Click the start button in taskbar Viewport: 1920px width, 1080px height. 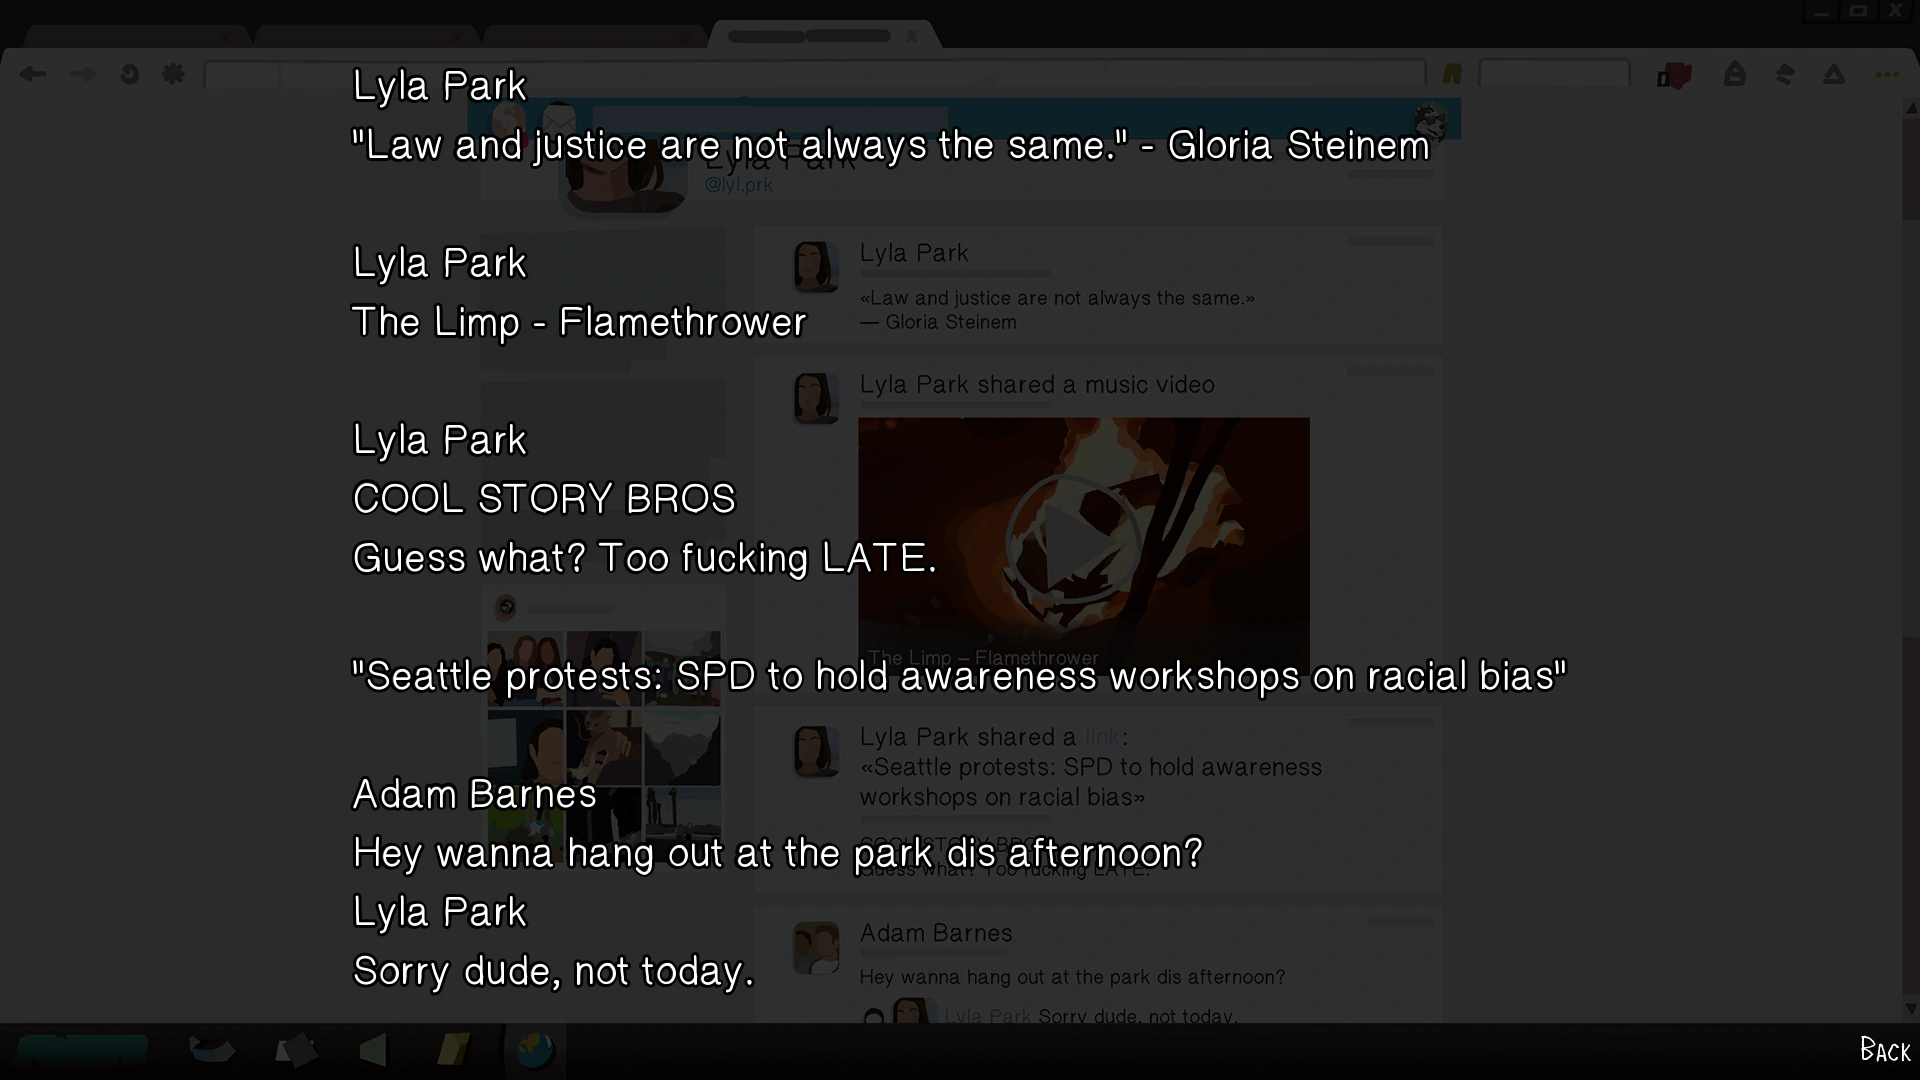(x=82, y=1050)
